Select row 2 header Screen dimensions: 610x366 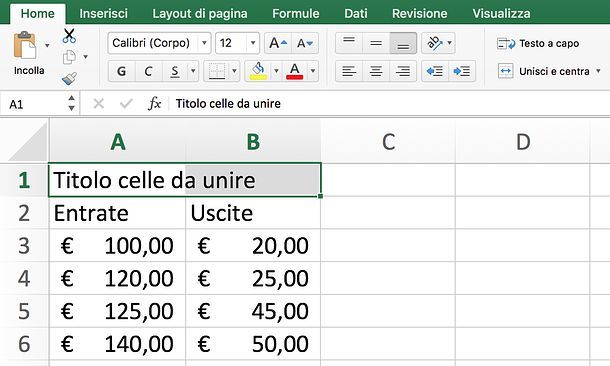pyautogui.click(x=24, y=213)
